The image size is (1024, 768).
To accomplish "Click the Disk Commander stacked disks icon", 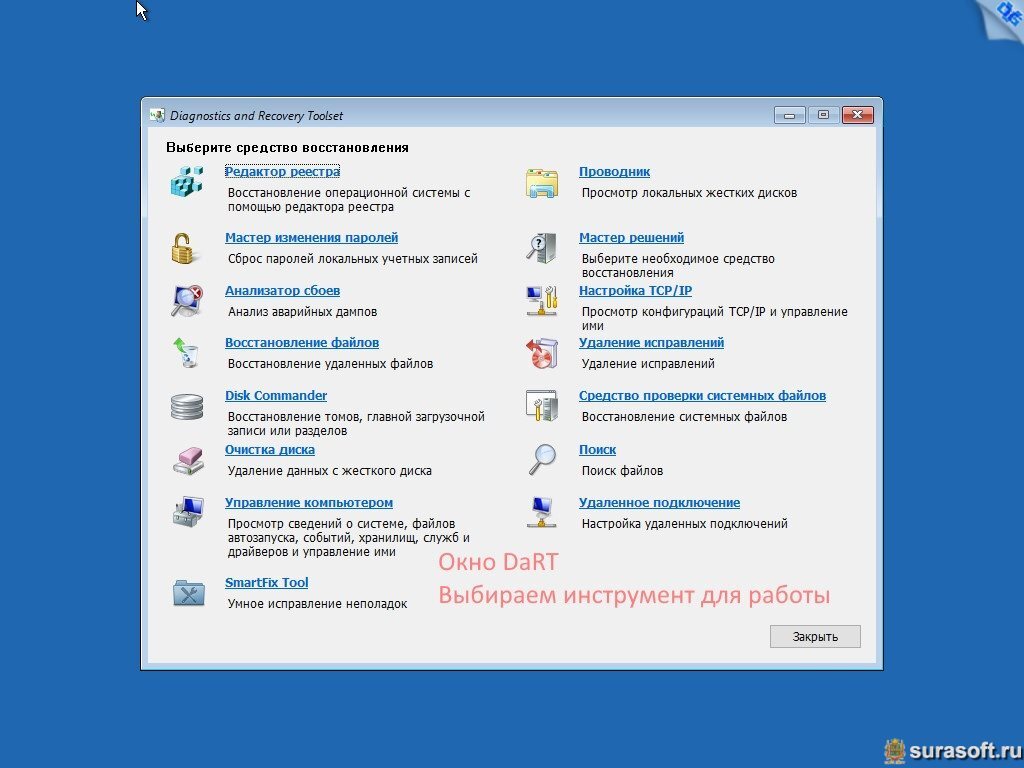I will pos(187,406).
